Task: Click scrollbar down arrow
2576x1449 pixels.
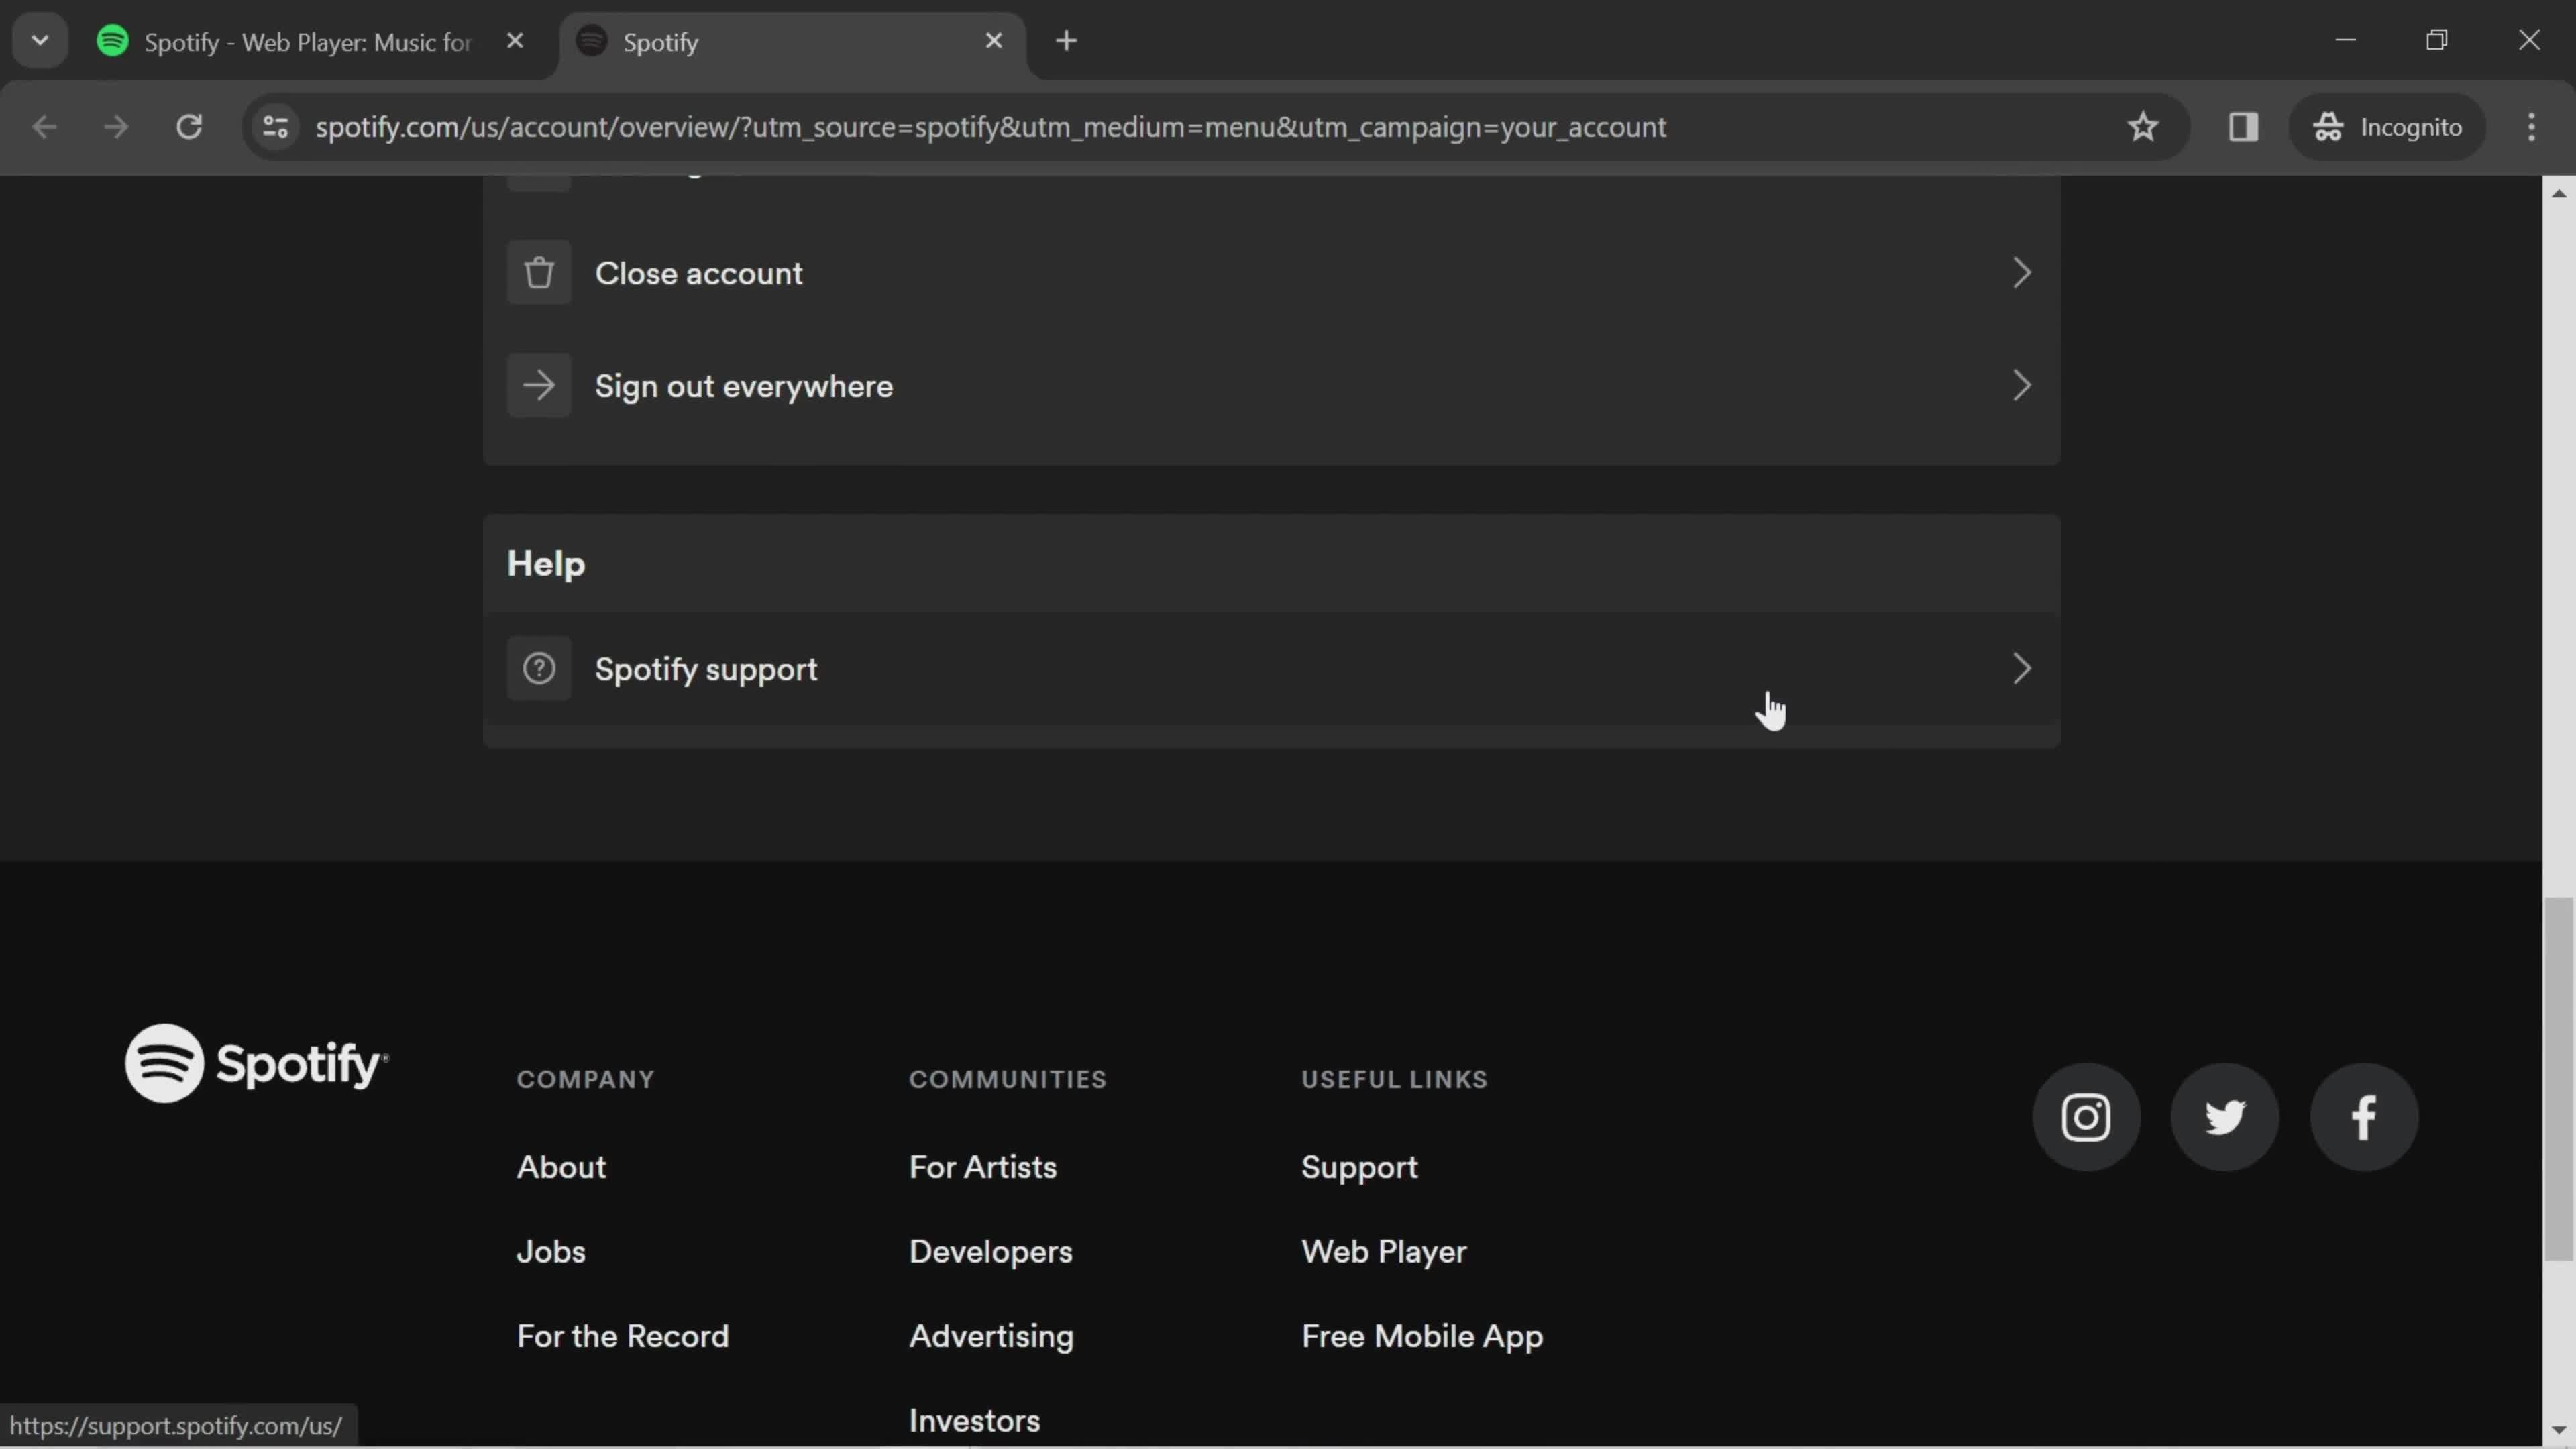Action: 2558,1431
